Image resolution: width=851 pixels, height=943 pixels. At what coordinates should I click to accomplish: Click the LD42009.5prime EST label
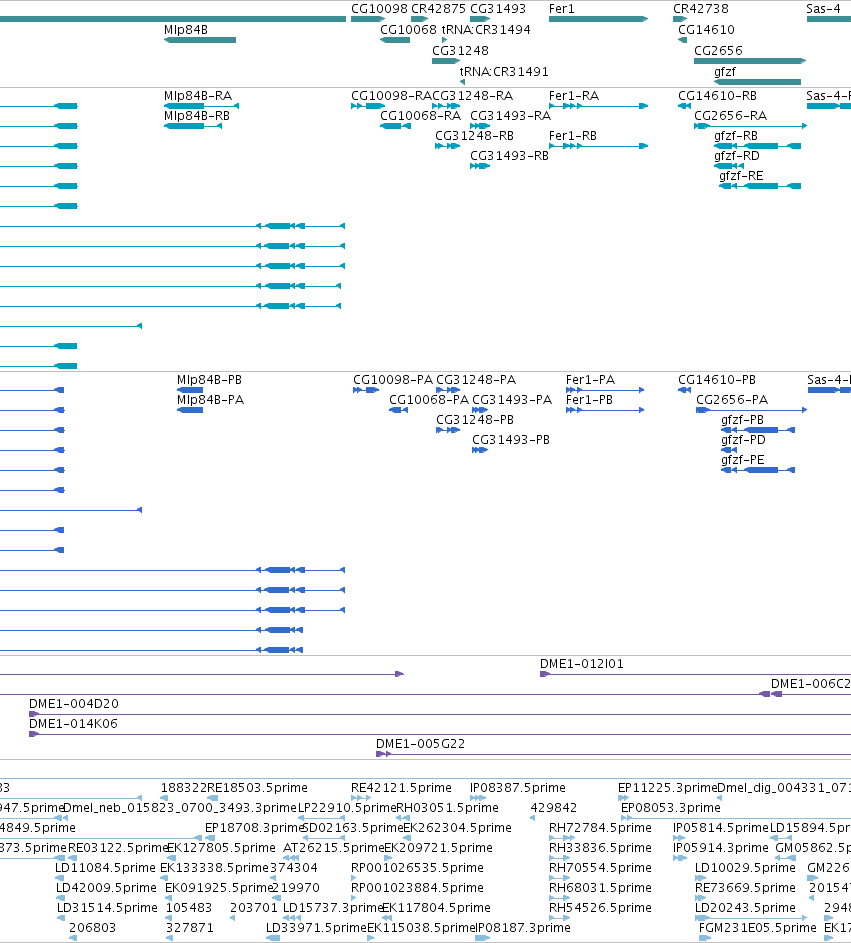click(x=106, y=887)
